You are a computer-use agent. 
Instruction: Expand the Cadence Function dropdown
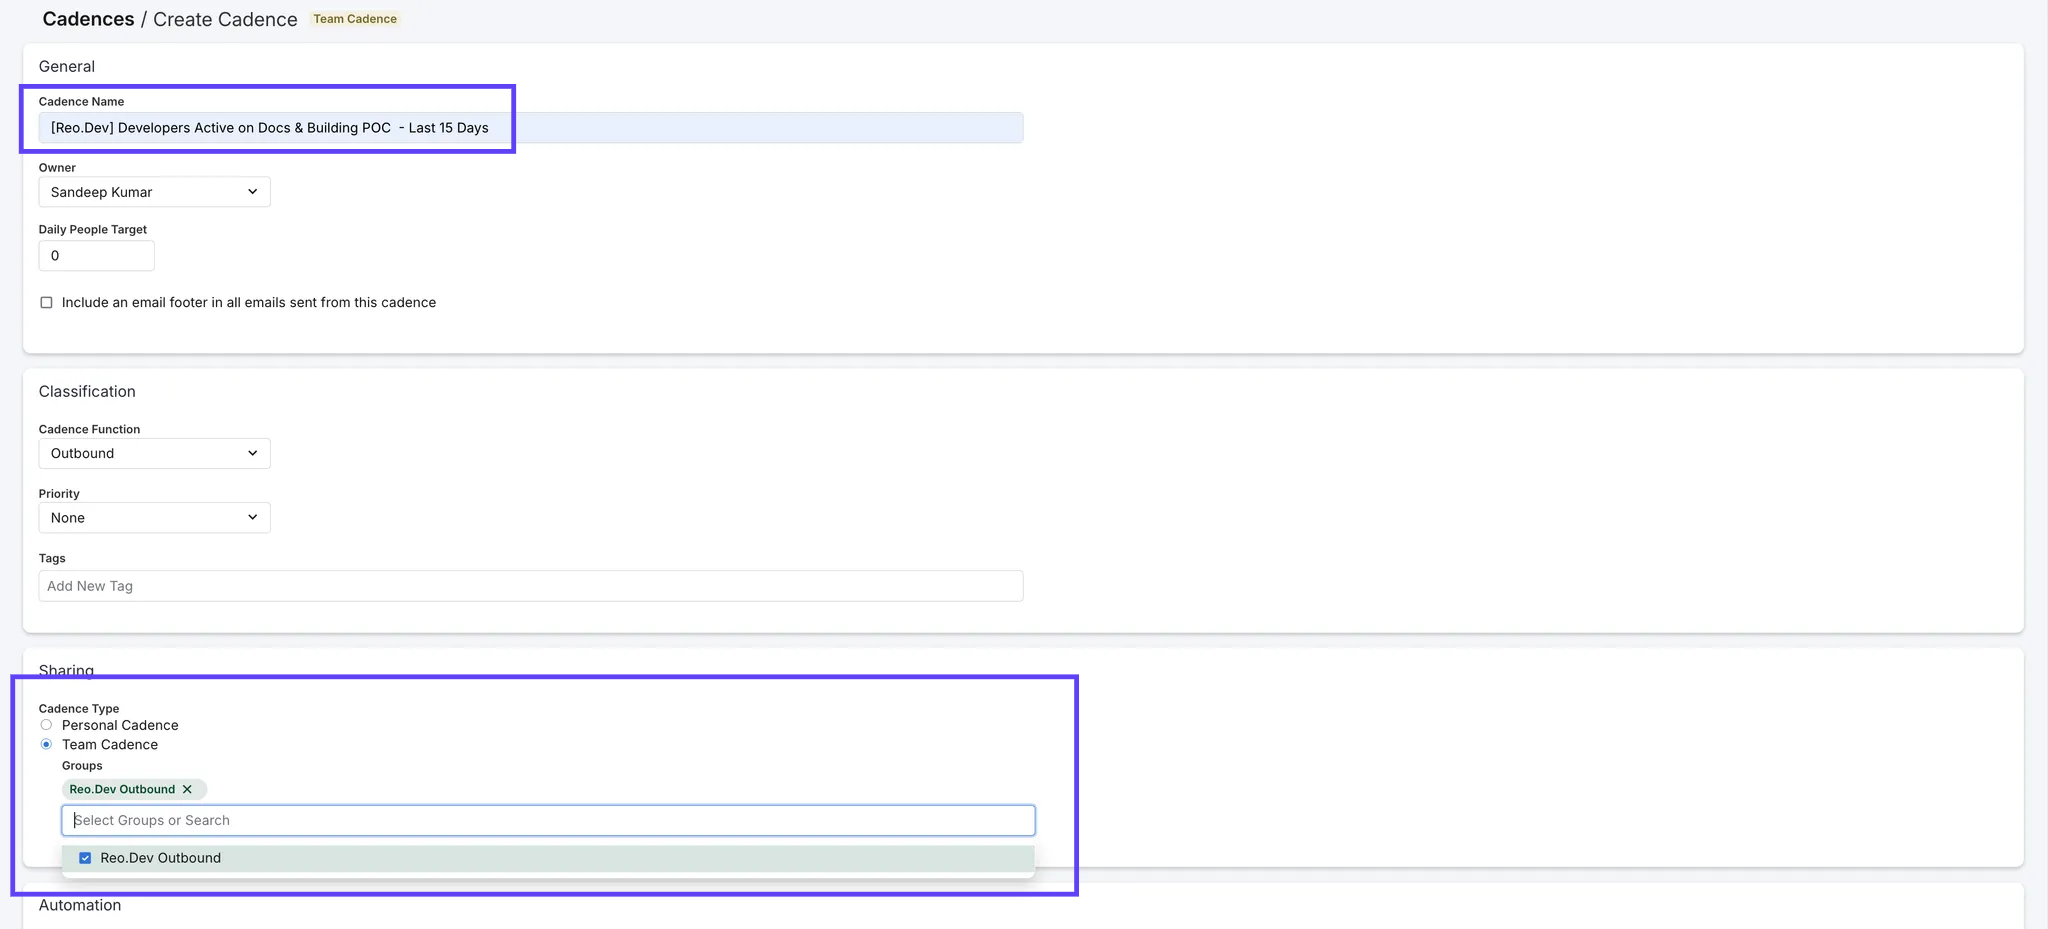coord(154,453)
